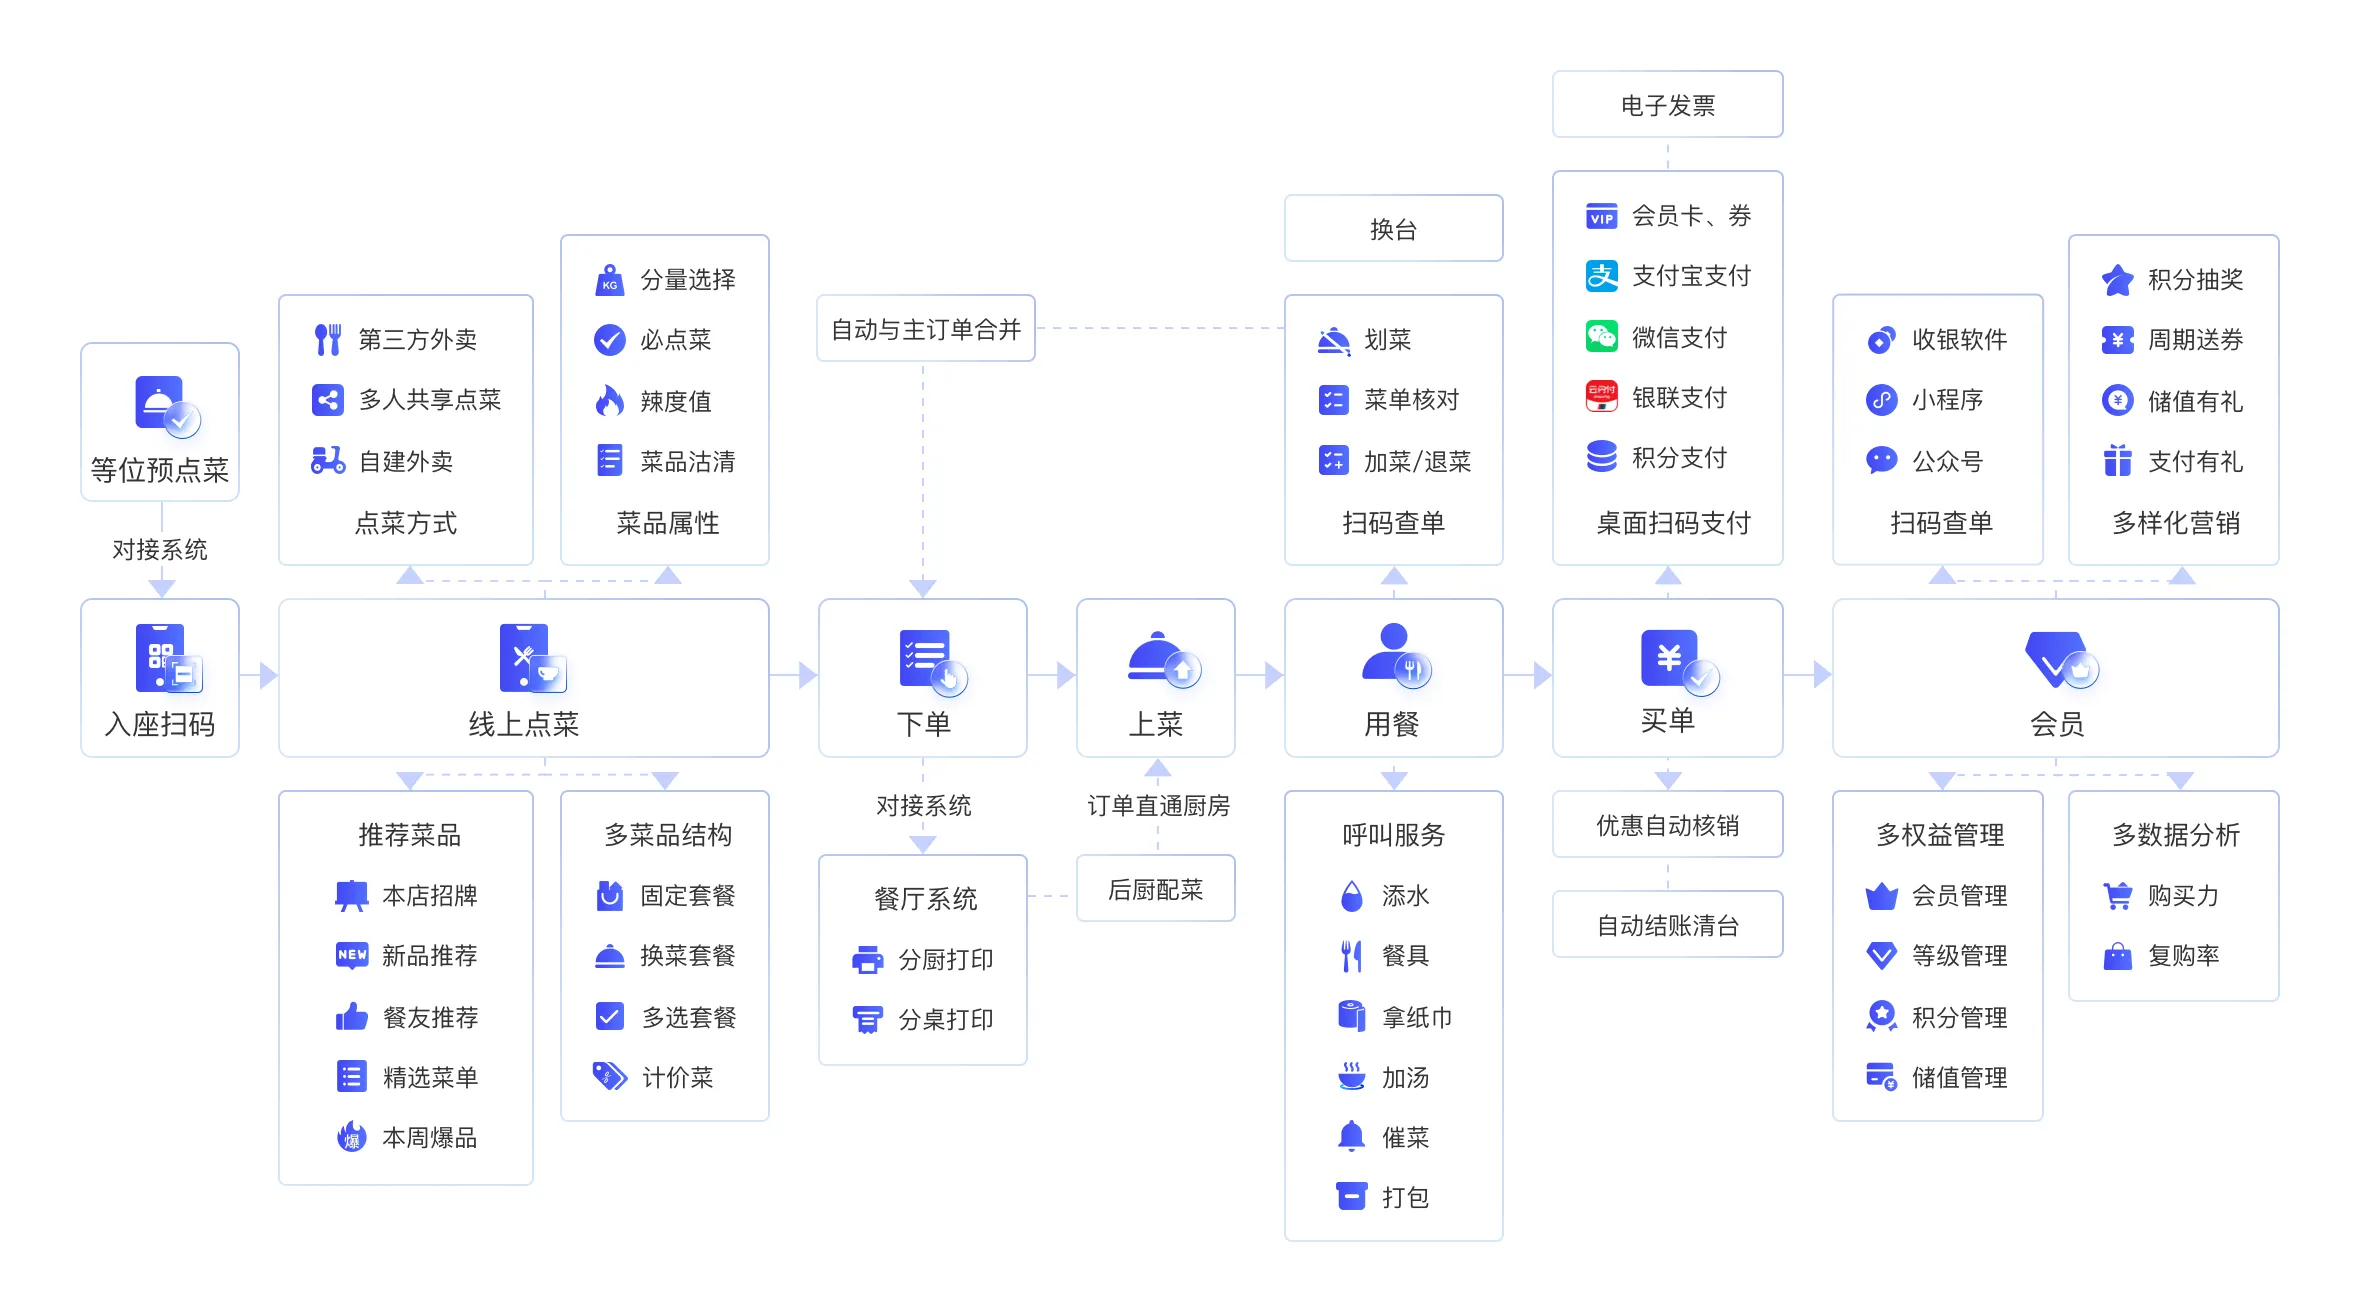Click the printer icon for 分厨打印
Image resolution: width=2360 pixels, height=1312 pixels.
click(x=867, y=960)
